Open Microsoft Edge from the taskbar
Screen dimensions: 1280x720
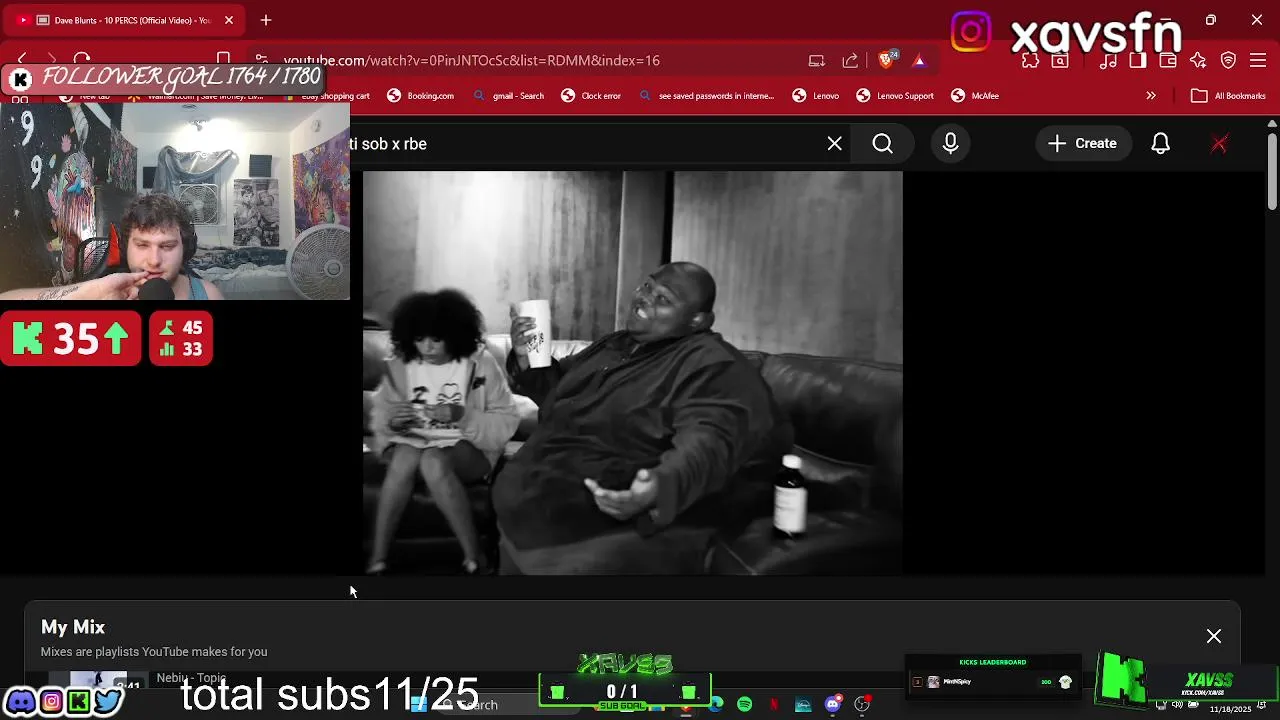[716, 705]
